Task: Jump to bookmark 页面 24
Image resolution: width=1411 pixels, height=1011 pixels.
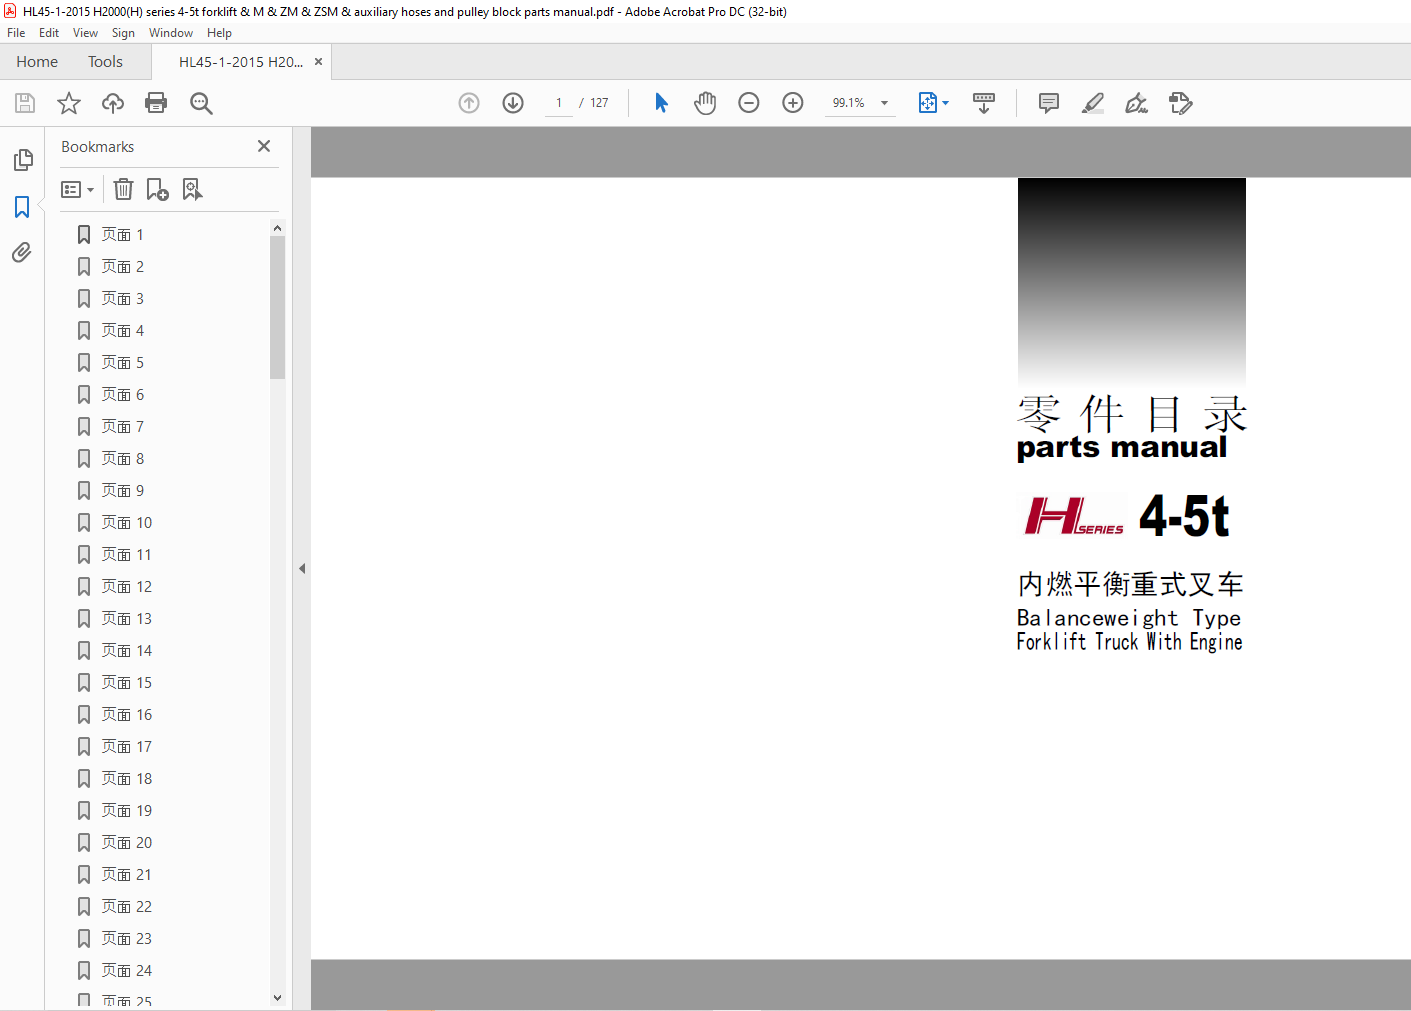Action: tap(126, 970)
